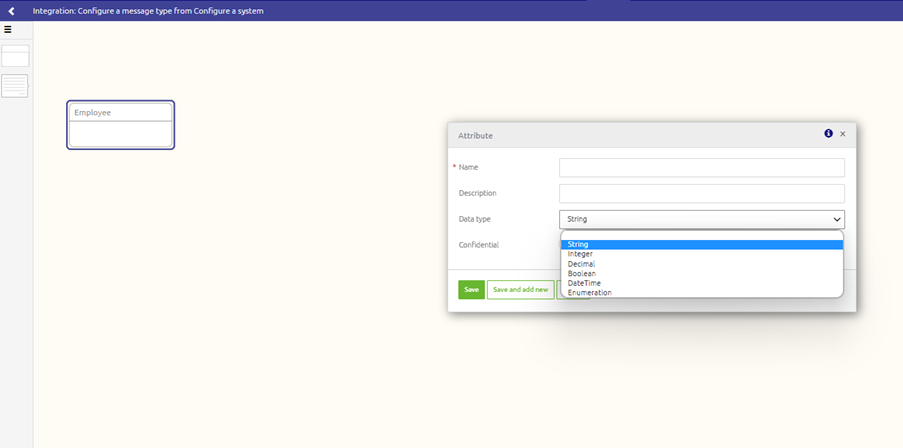Image resolution: width=903 pixels, height=448 pixels.
Task: Focus the Name input field
Action: click(701, 168)
